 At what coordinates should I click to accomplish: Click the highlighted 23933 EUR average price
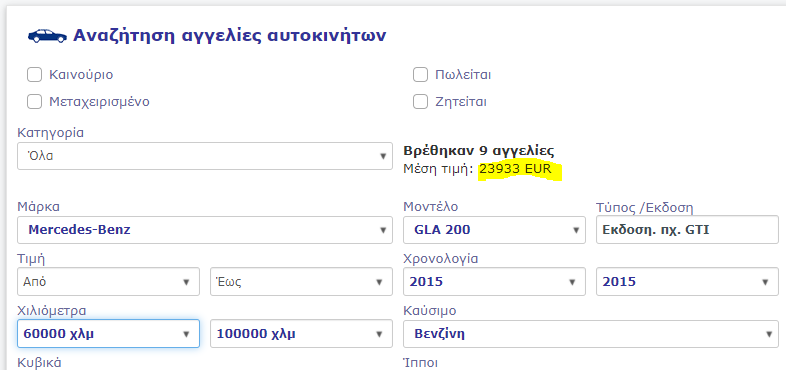coord(515,169)
